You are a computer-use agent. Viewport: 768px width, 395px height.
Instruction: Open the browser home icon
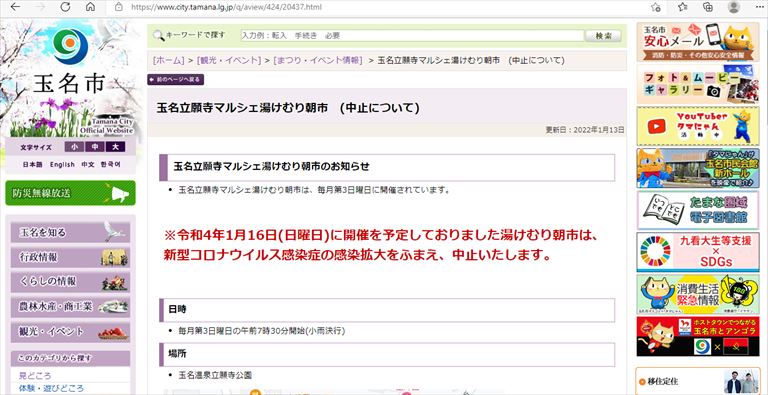[90, 7]
